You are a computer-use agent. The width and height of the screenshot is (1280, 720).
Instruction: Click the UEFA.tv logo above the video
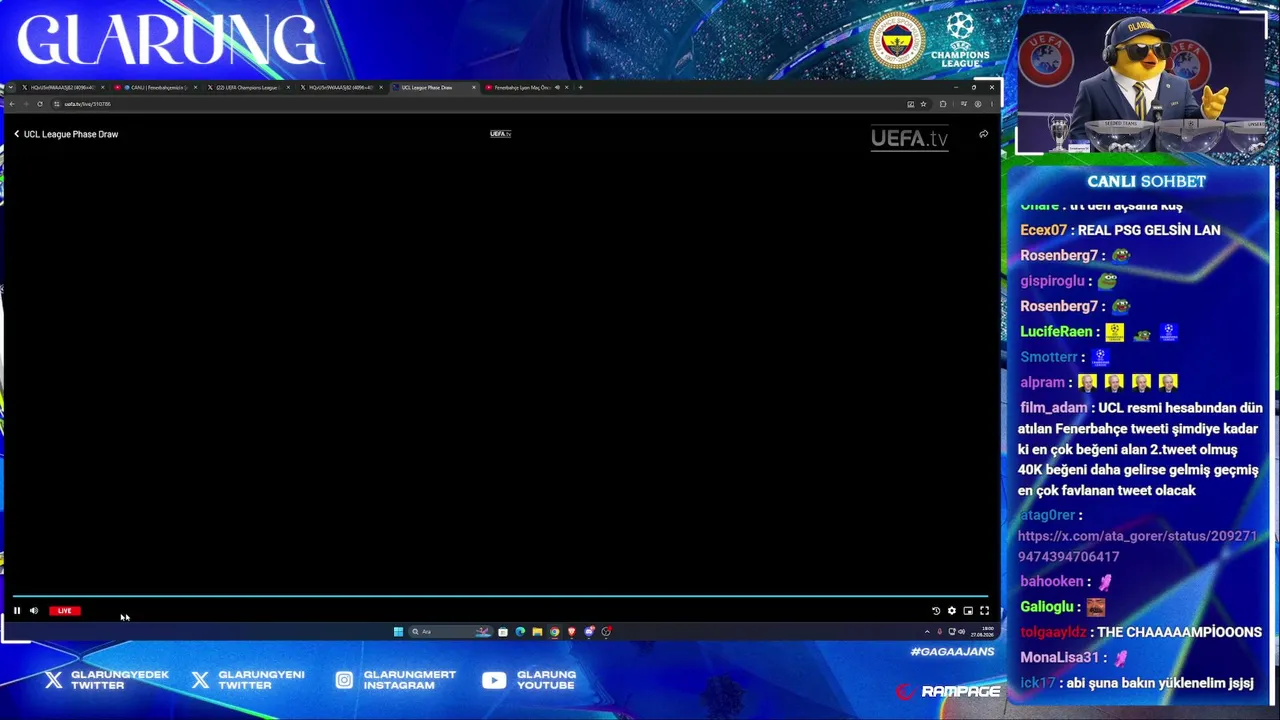point(500,134)
